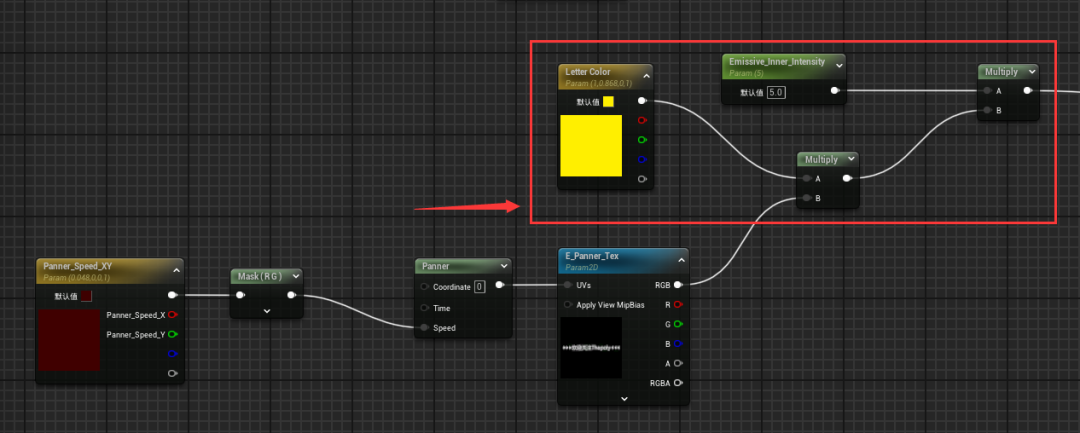Viewport: 1080px width, 433px height.
Task: Click the Mask(RG) output pin
Action: pos(291,295)
